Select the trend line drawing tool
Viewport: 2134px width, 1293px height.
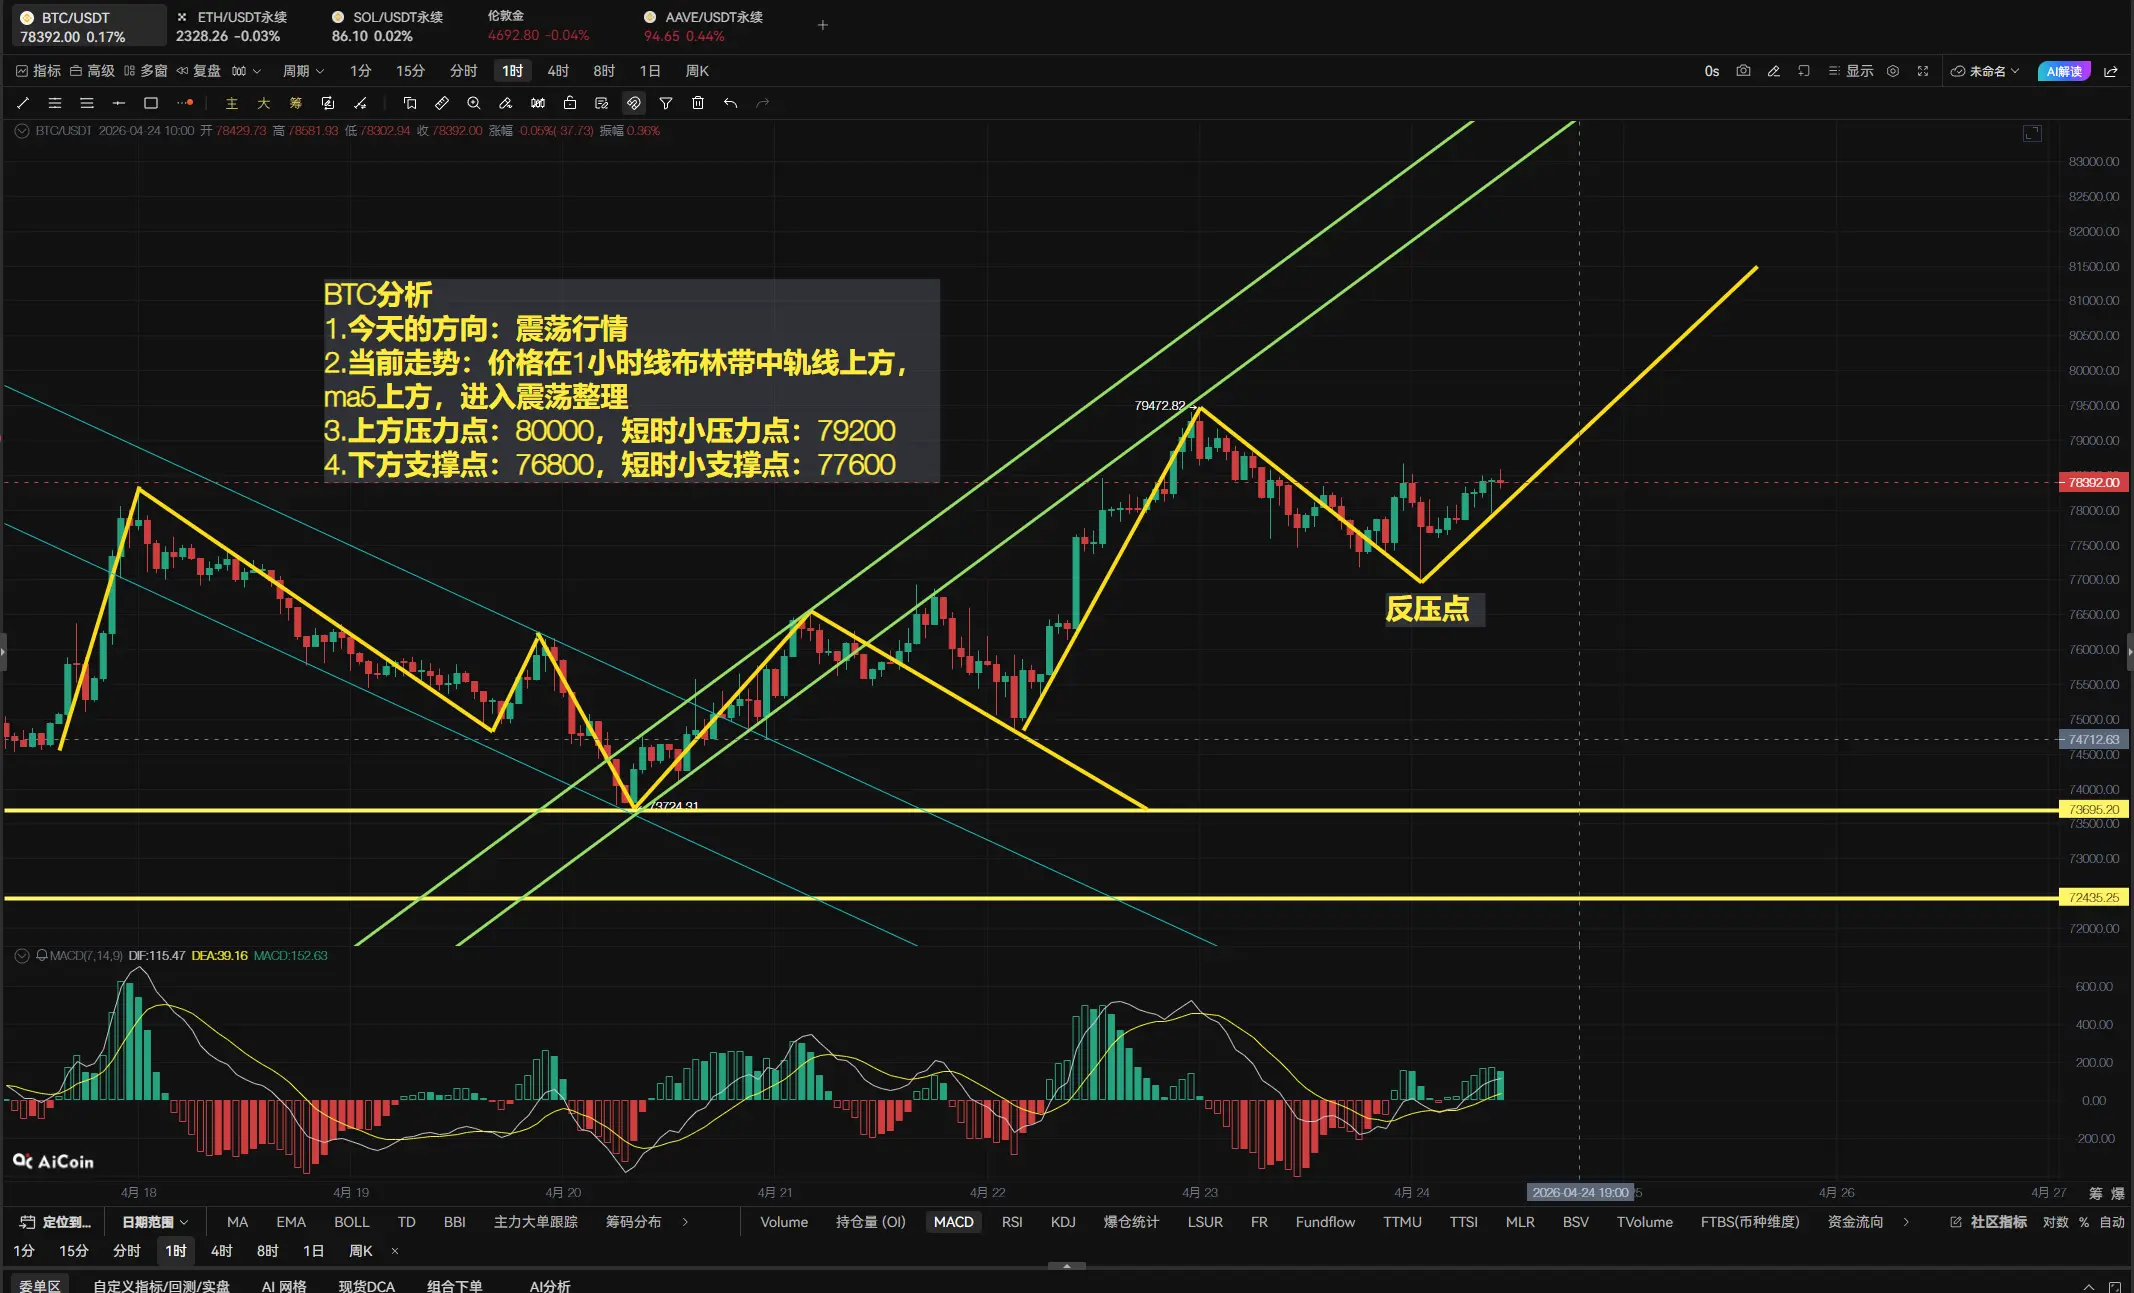tap(23, 103)
